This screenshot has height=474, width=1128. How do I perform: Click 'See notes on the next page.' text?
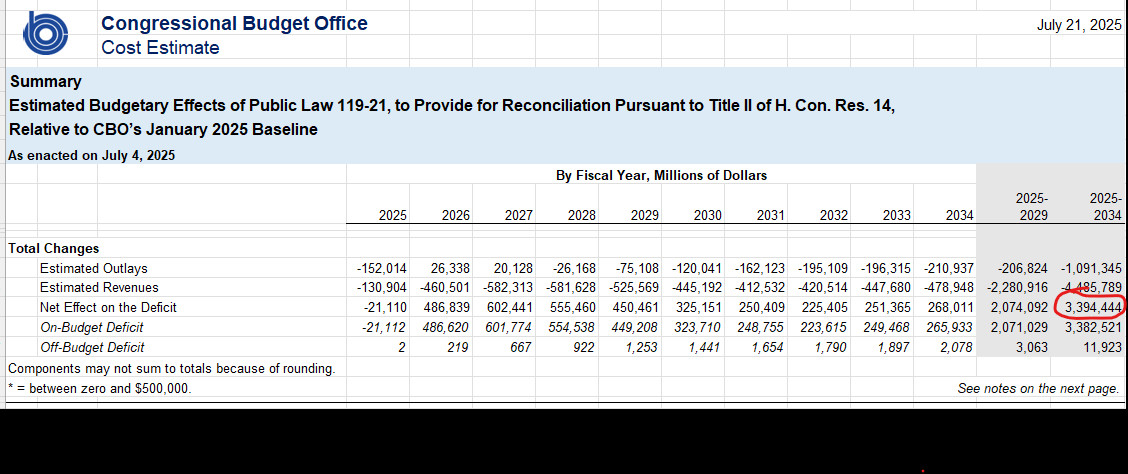click(1038, 388)
